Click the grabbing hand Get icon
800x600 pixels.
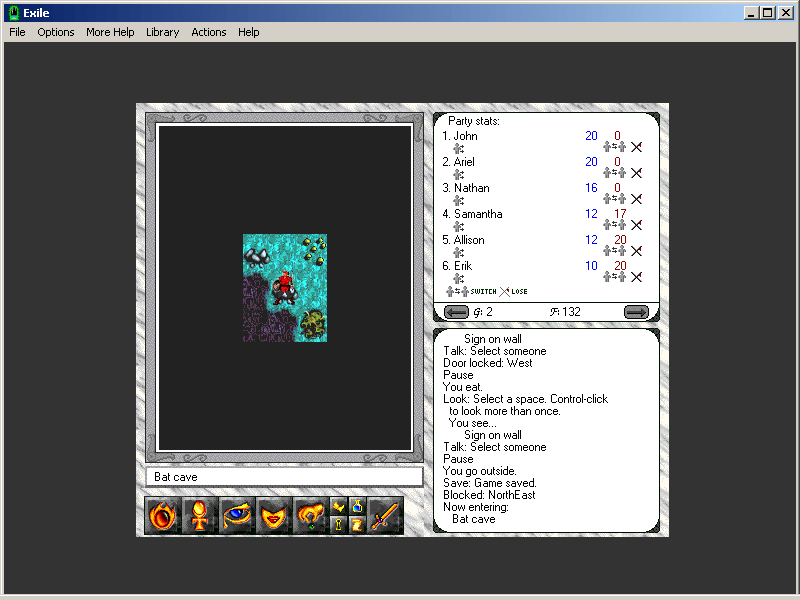(311, 515)
